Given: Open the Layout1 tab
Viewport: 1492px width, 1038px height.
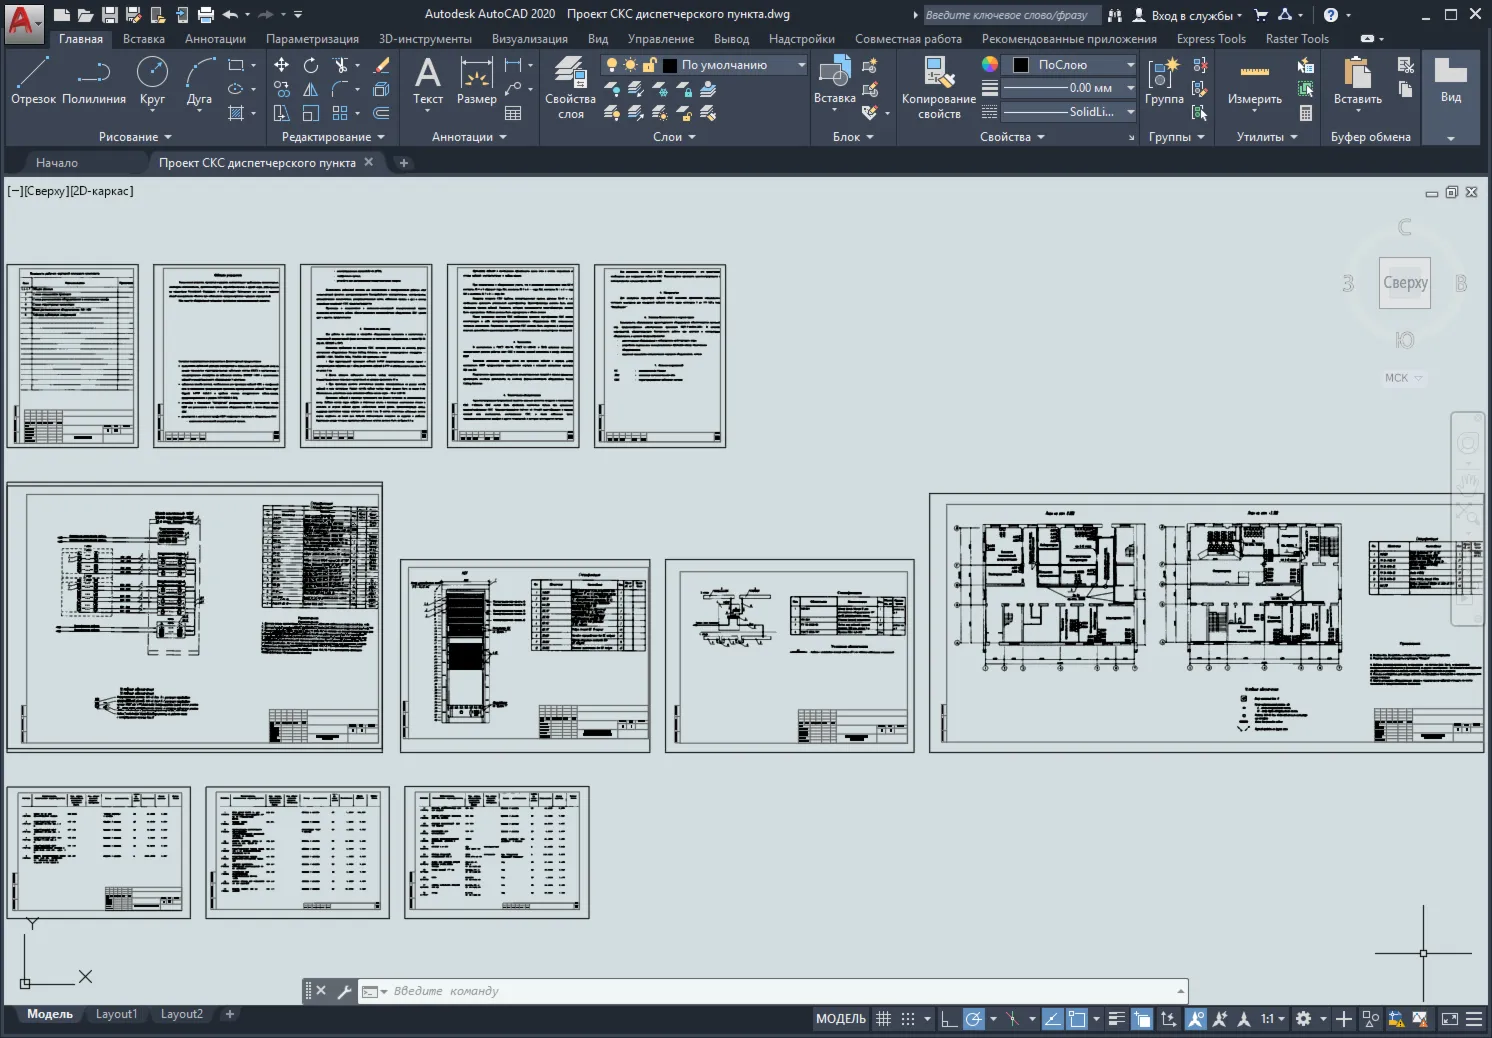Looking at the screenshot, I should click(x=116, y=1014).
